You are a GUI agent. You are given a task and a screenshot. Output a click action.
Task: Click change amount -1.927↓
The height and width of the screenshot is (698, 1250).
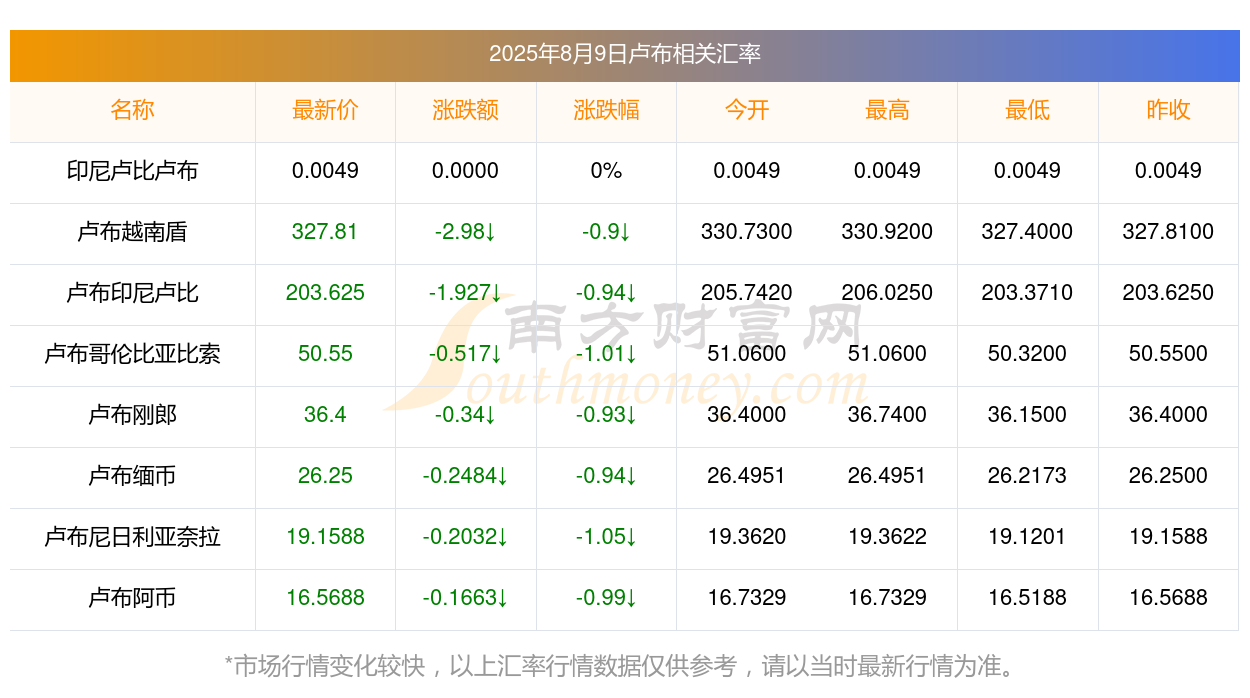click(x=466, y=293)
